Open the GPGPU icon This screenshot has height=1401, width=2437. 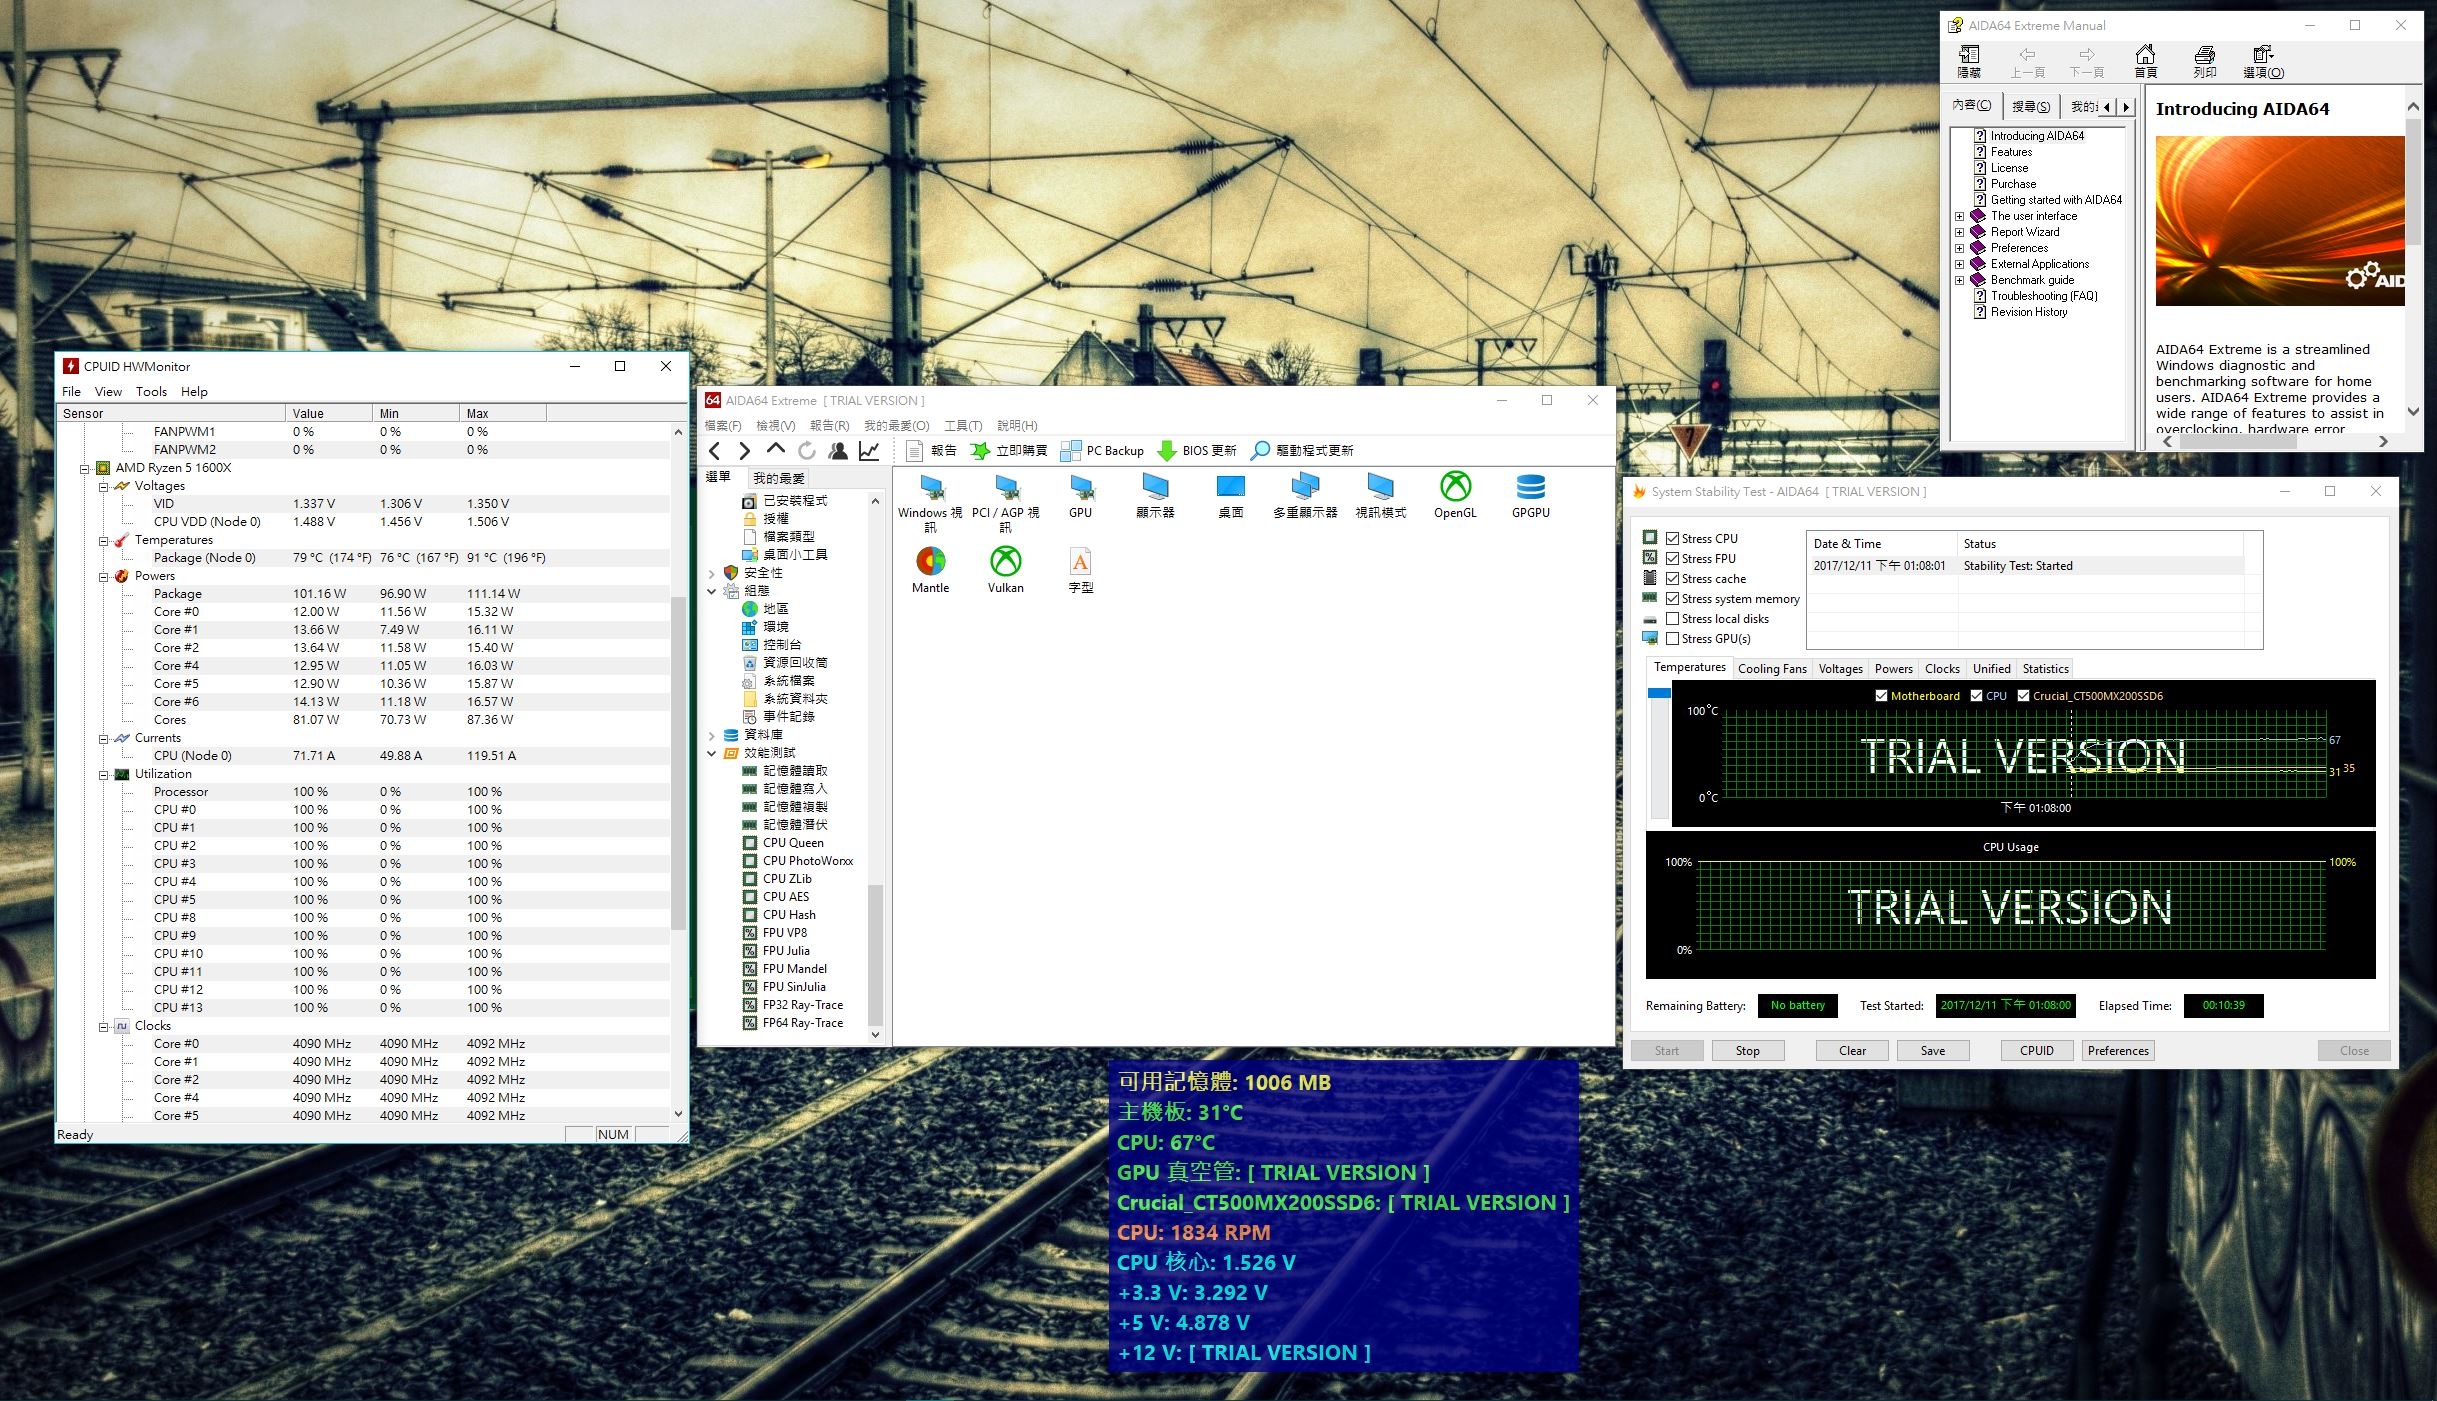(x=1530, y=496)
